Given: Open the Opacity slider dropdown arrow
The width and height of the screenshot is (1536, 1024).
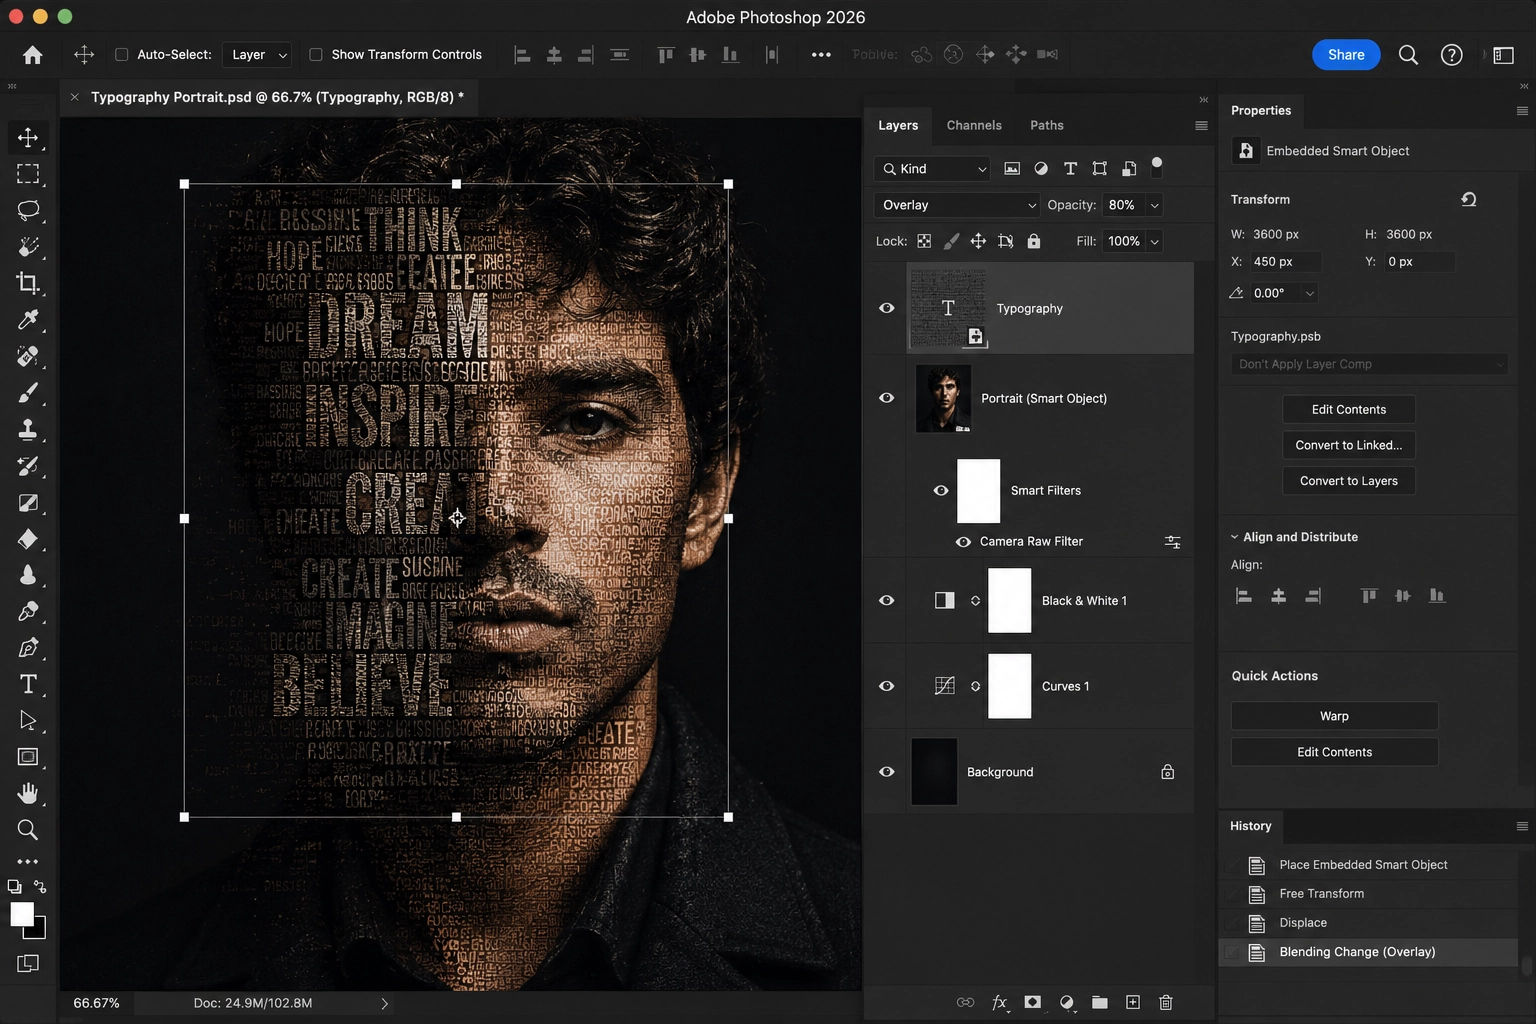Looking at the screenshot, I should 1155,205.
